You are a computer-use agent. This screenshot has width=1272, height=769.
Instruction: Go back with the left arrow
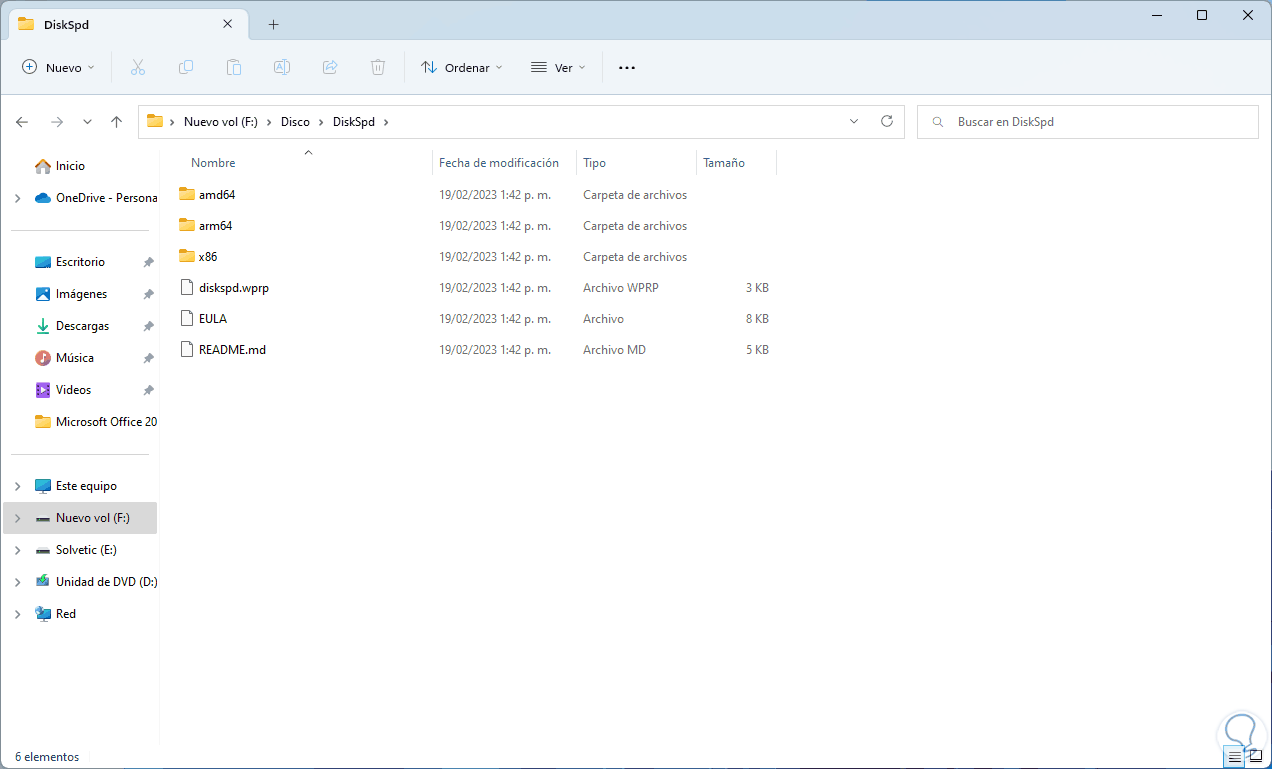coord(22,122)
